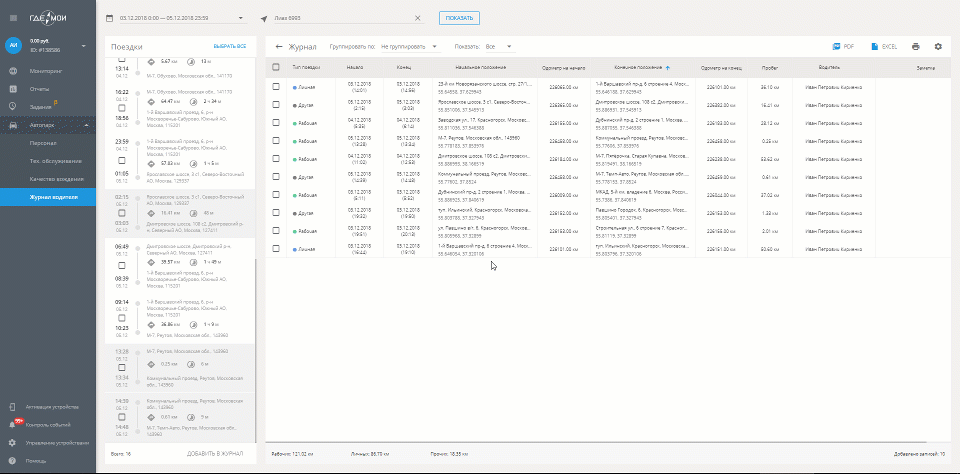This screenshot has width=960, height=474.
Task: Click the ПОКАЗАТЬ button
Action: coord(459,18)
